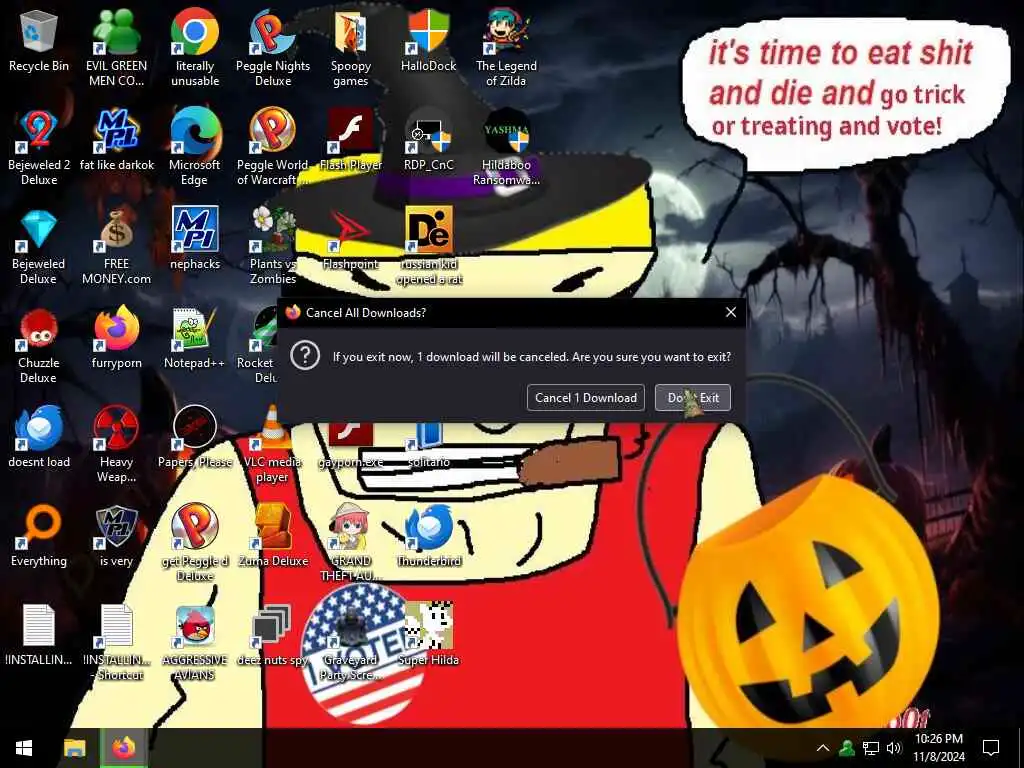Open 'russian kid opened a rat' icon

(x=429, y=248)
